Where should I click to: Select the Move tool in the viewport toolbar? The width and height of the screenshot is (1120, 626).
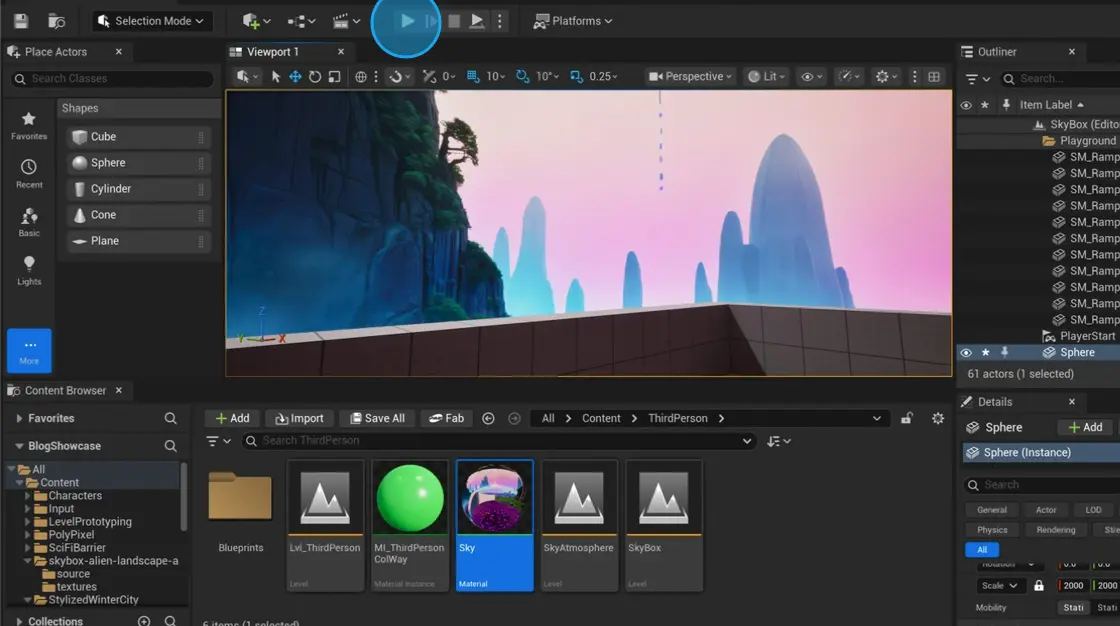(295, 76)
